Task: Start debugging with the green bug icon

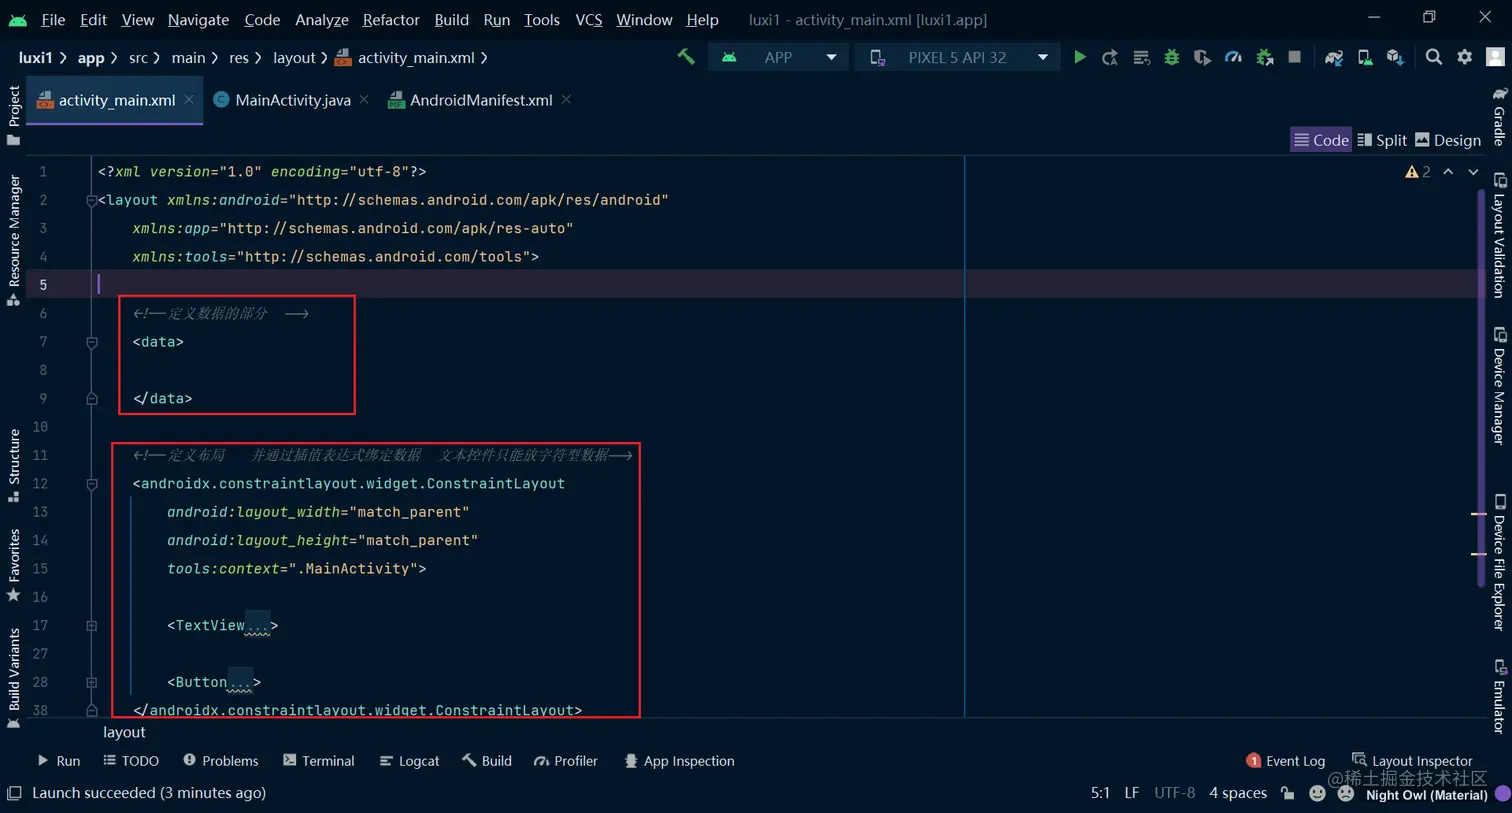Action: click(1171, 57)
